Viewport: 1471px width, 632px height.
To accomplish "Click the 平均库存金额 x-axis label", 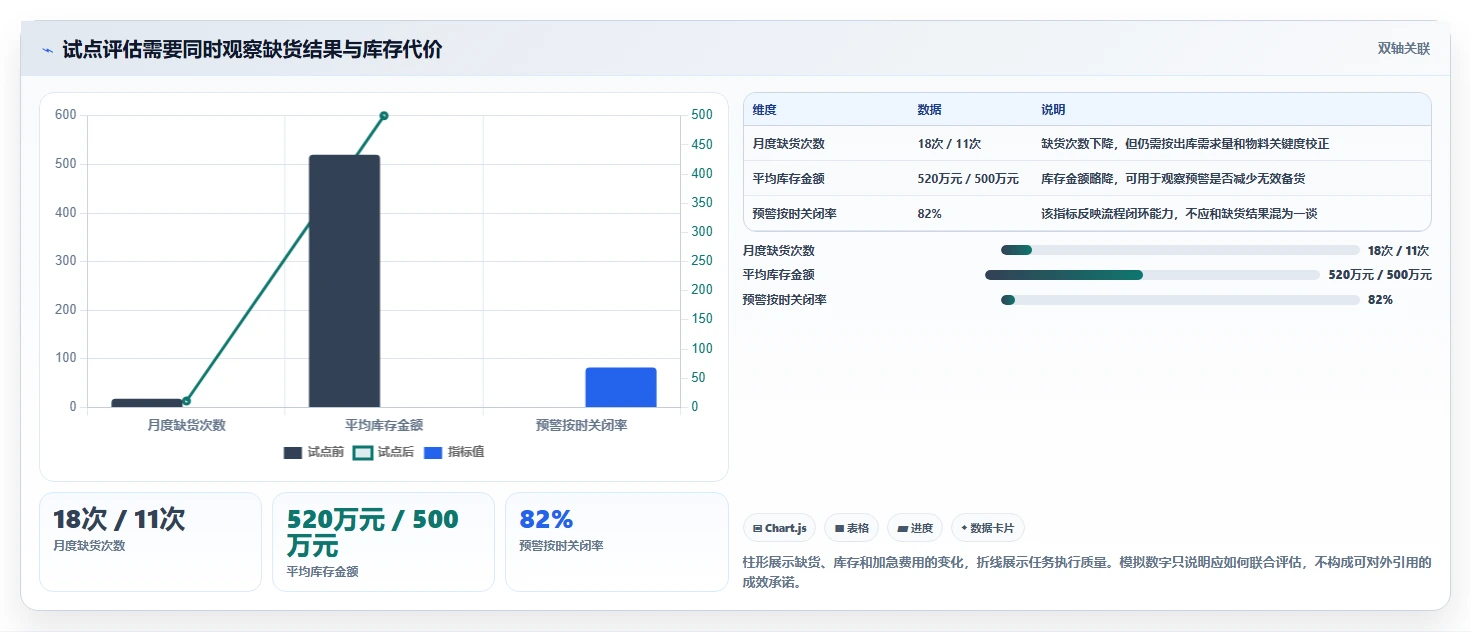I will tap(384, 425).
